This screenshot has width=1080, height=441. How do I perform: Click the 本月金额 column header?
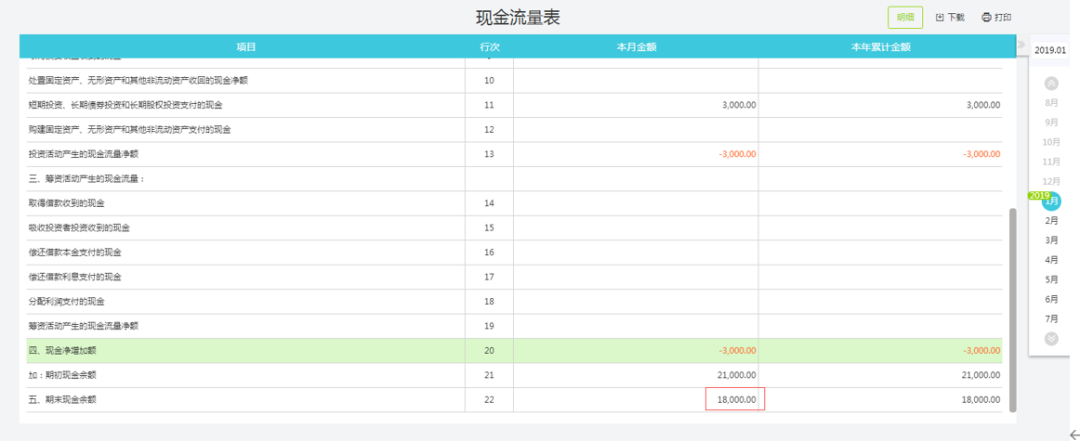coord(636,47)
